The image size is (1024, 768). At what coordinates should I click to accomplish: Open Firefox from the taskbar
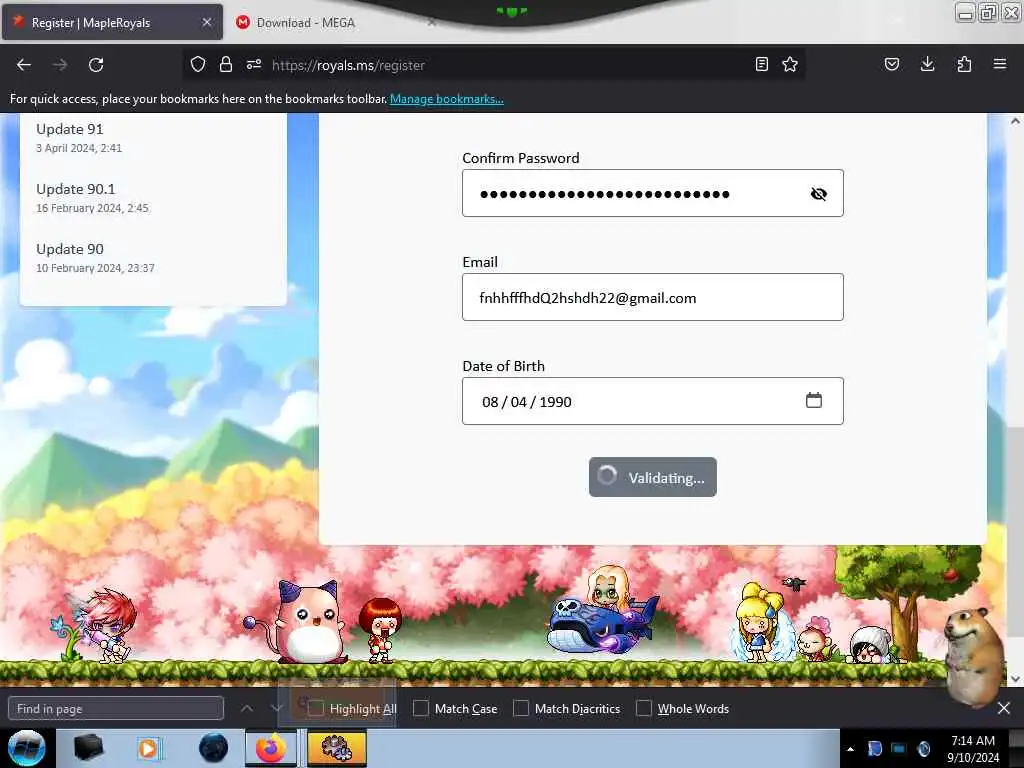(x=271, y=748)
